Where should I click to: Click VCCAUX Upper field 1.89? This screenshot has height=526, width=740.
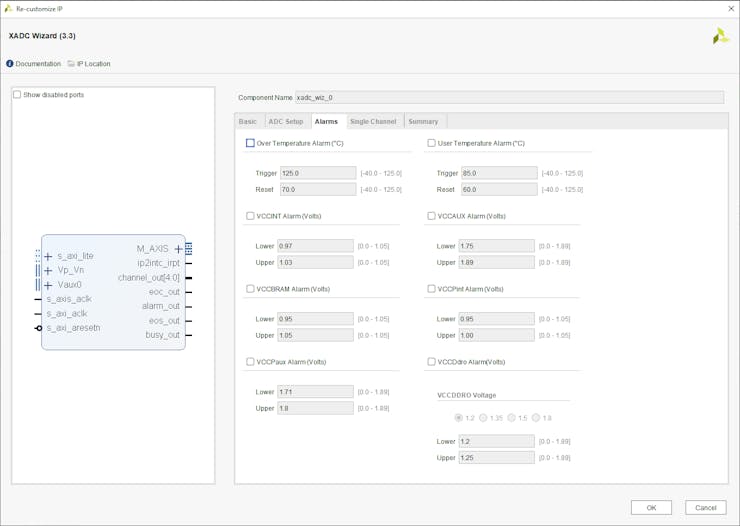click(496, 262)
